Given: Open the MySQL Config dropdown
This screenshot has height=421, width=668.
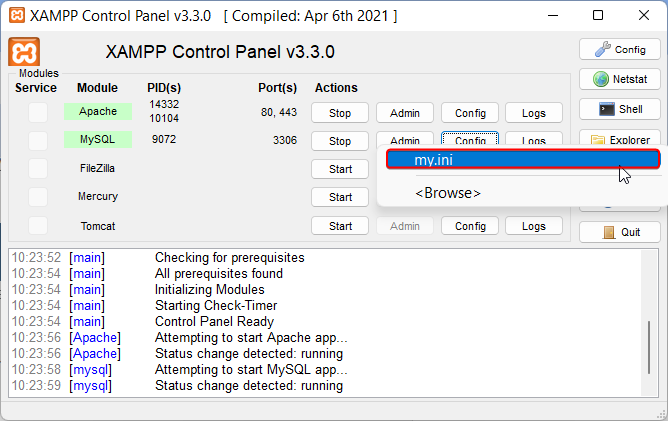Looking at the screenshot, I should [470, 138].
